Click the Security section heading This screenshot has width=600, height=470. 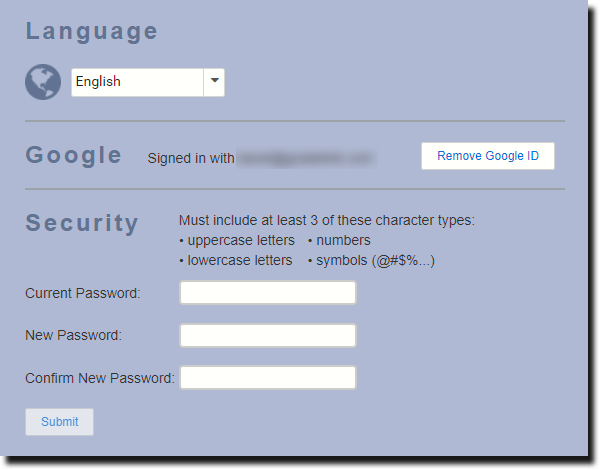click(82, 223)
